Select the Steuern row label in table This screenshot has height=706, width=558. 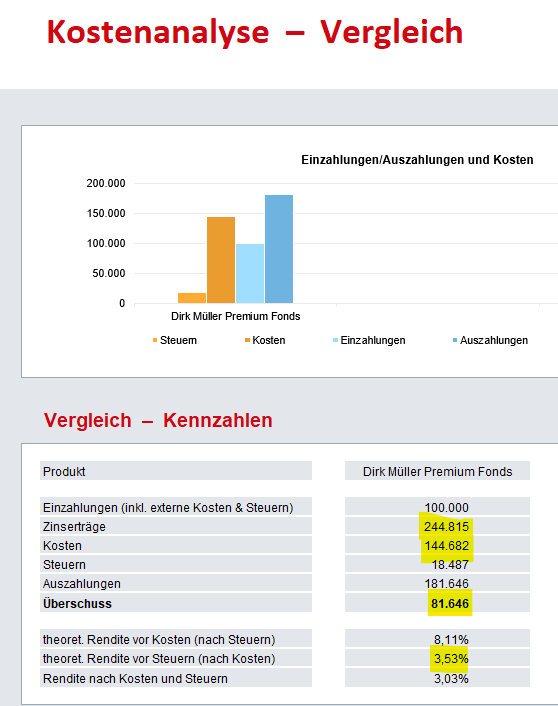point(64,565)
